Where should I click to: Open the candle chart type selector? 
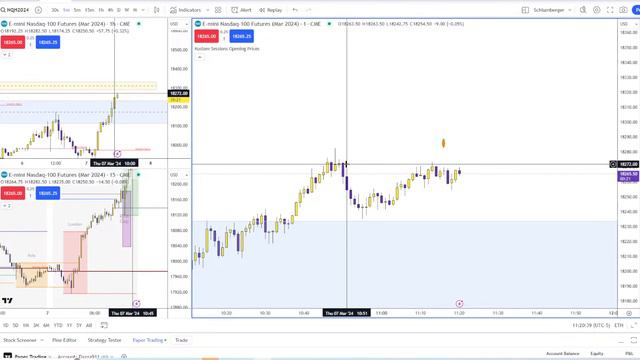(x=157, y=10)
